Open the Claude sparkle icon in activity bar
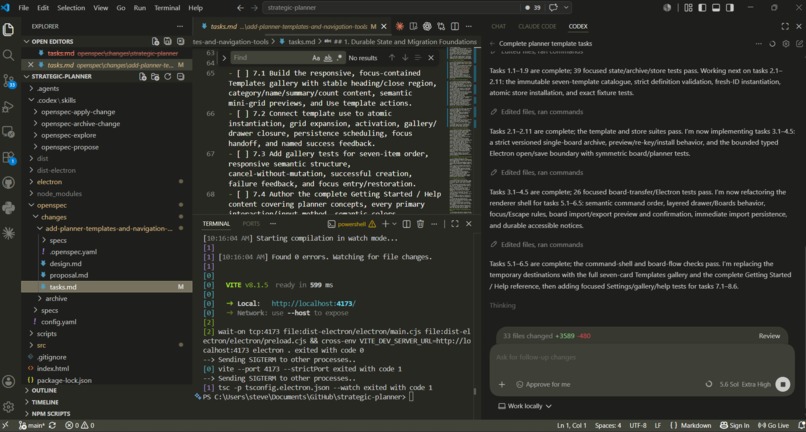 (8, 233)
